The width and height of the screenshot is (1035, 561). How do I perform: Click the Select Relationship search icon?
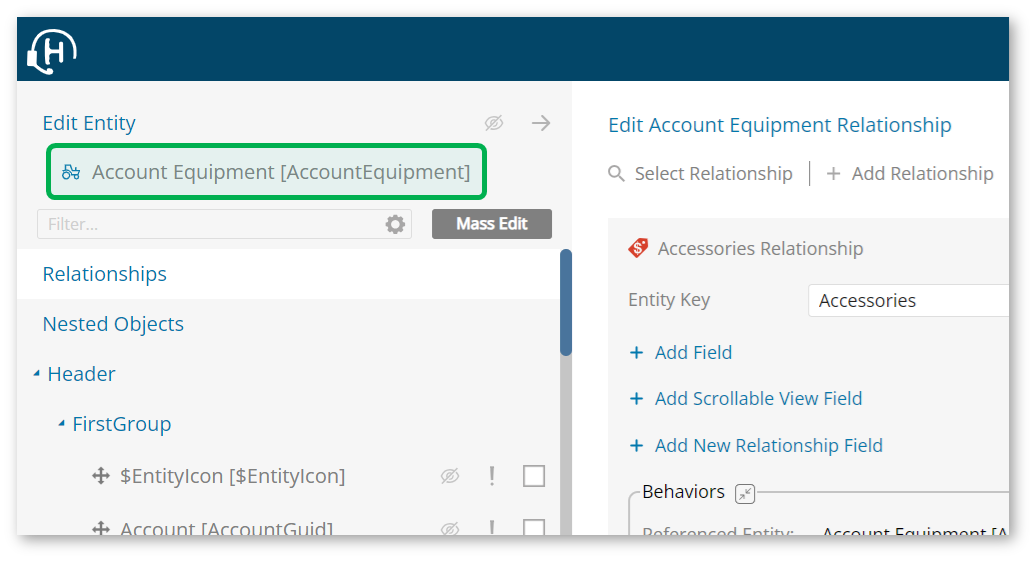point(616,174)
